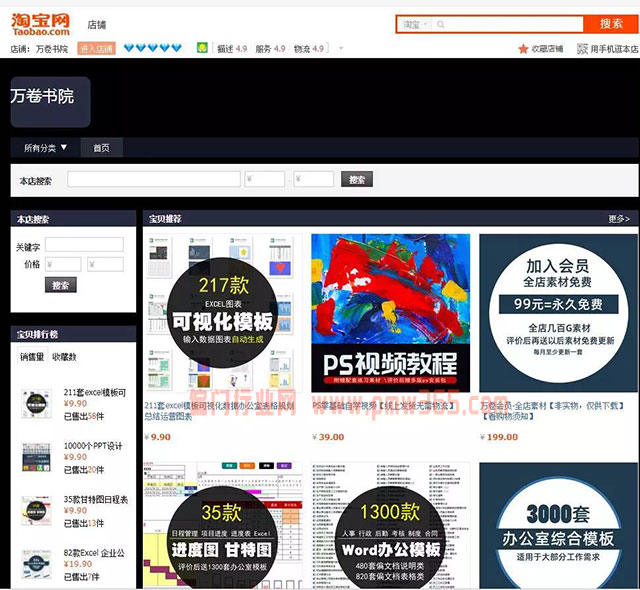Screen dimensions: 640x590
Task: Click the sidebar minimum 价格 field
Action: [x=63, y=264]
